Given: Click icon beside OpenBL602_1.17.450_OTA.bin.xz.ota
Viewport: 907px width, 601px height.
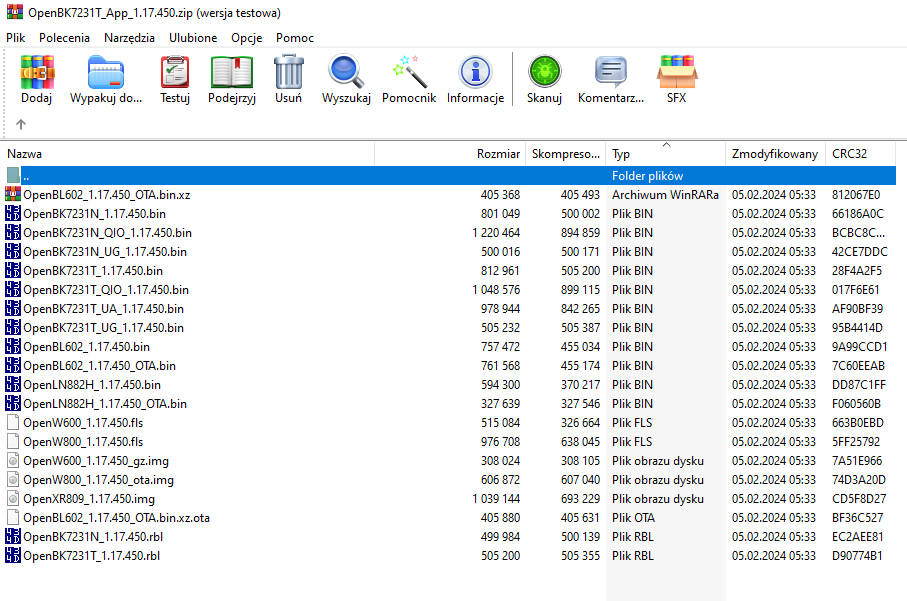Looking at the screenshot, I should 13,518.
